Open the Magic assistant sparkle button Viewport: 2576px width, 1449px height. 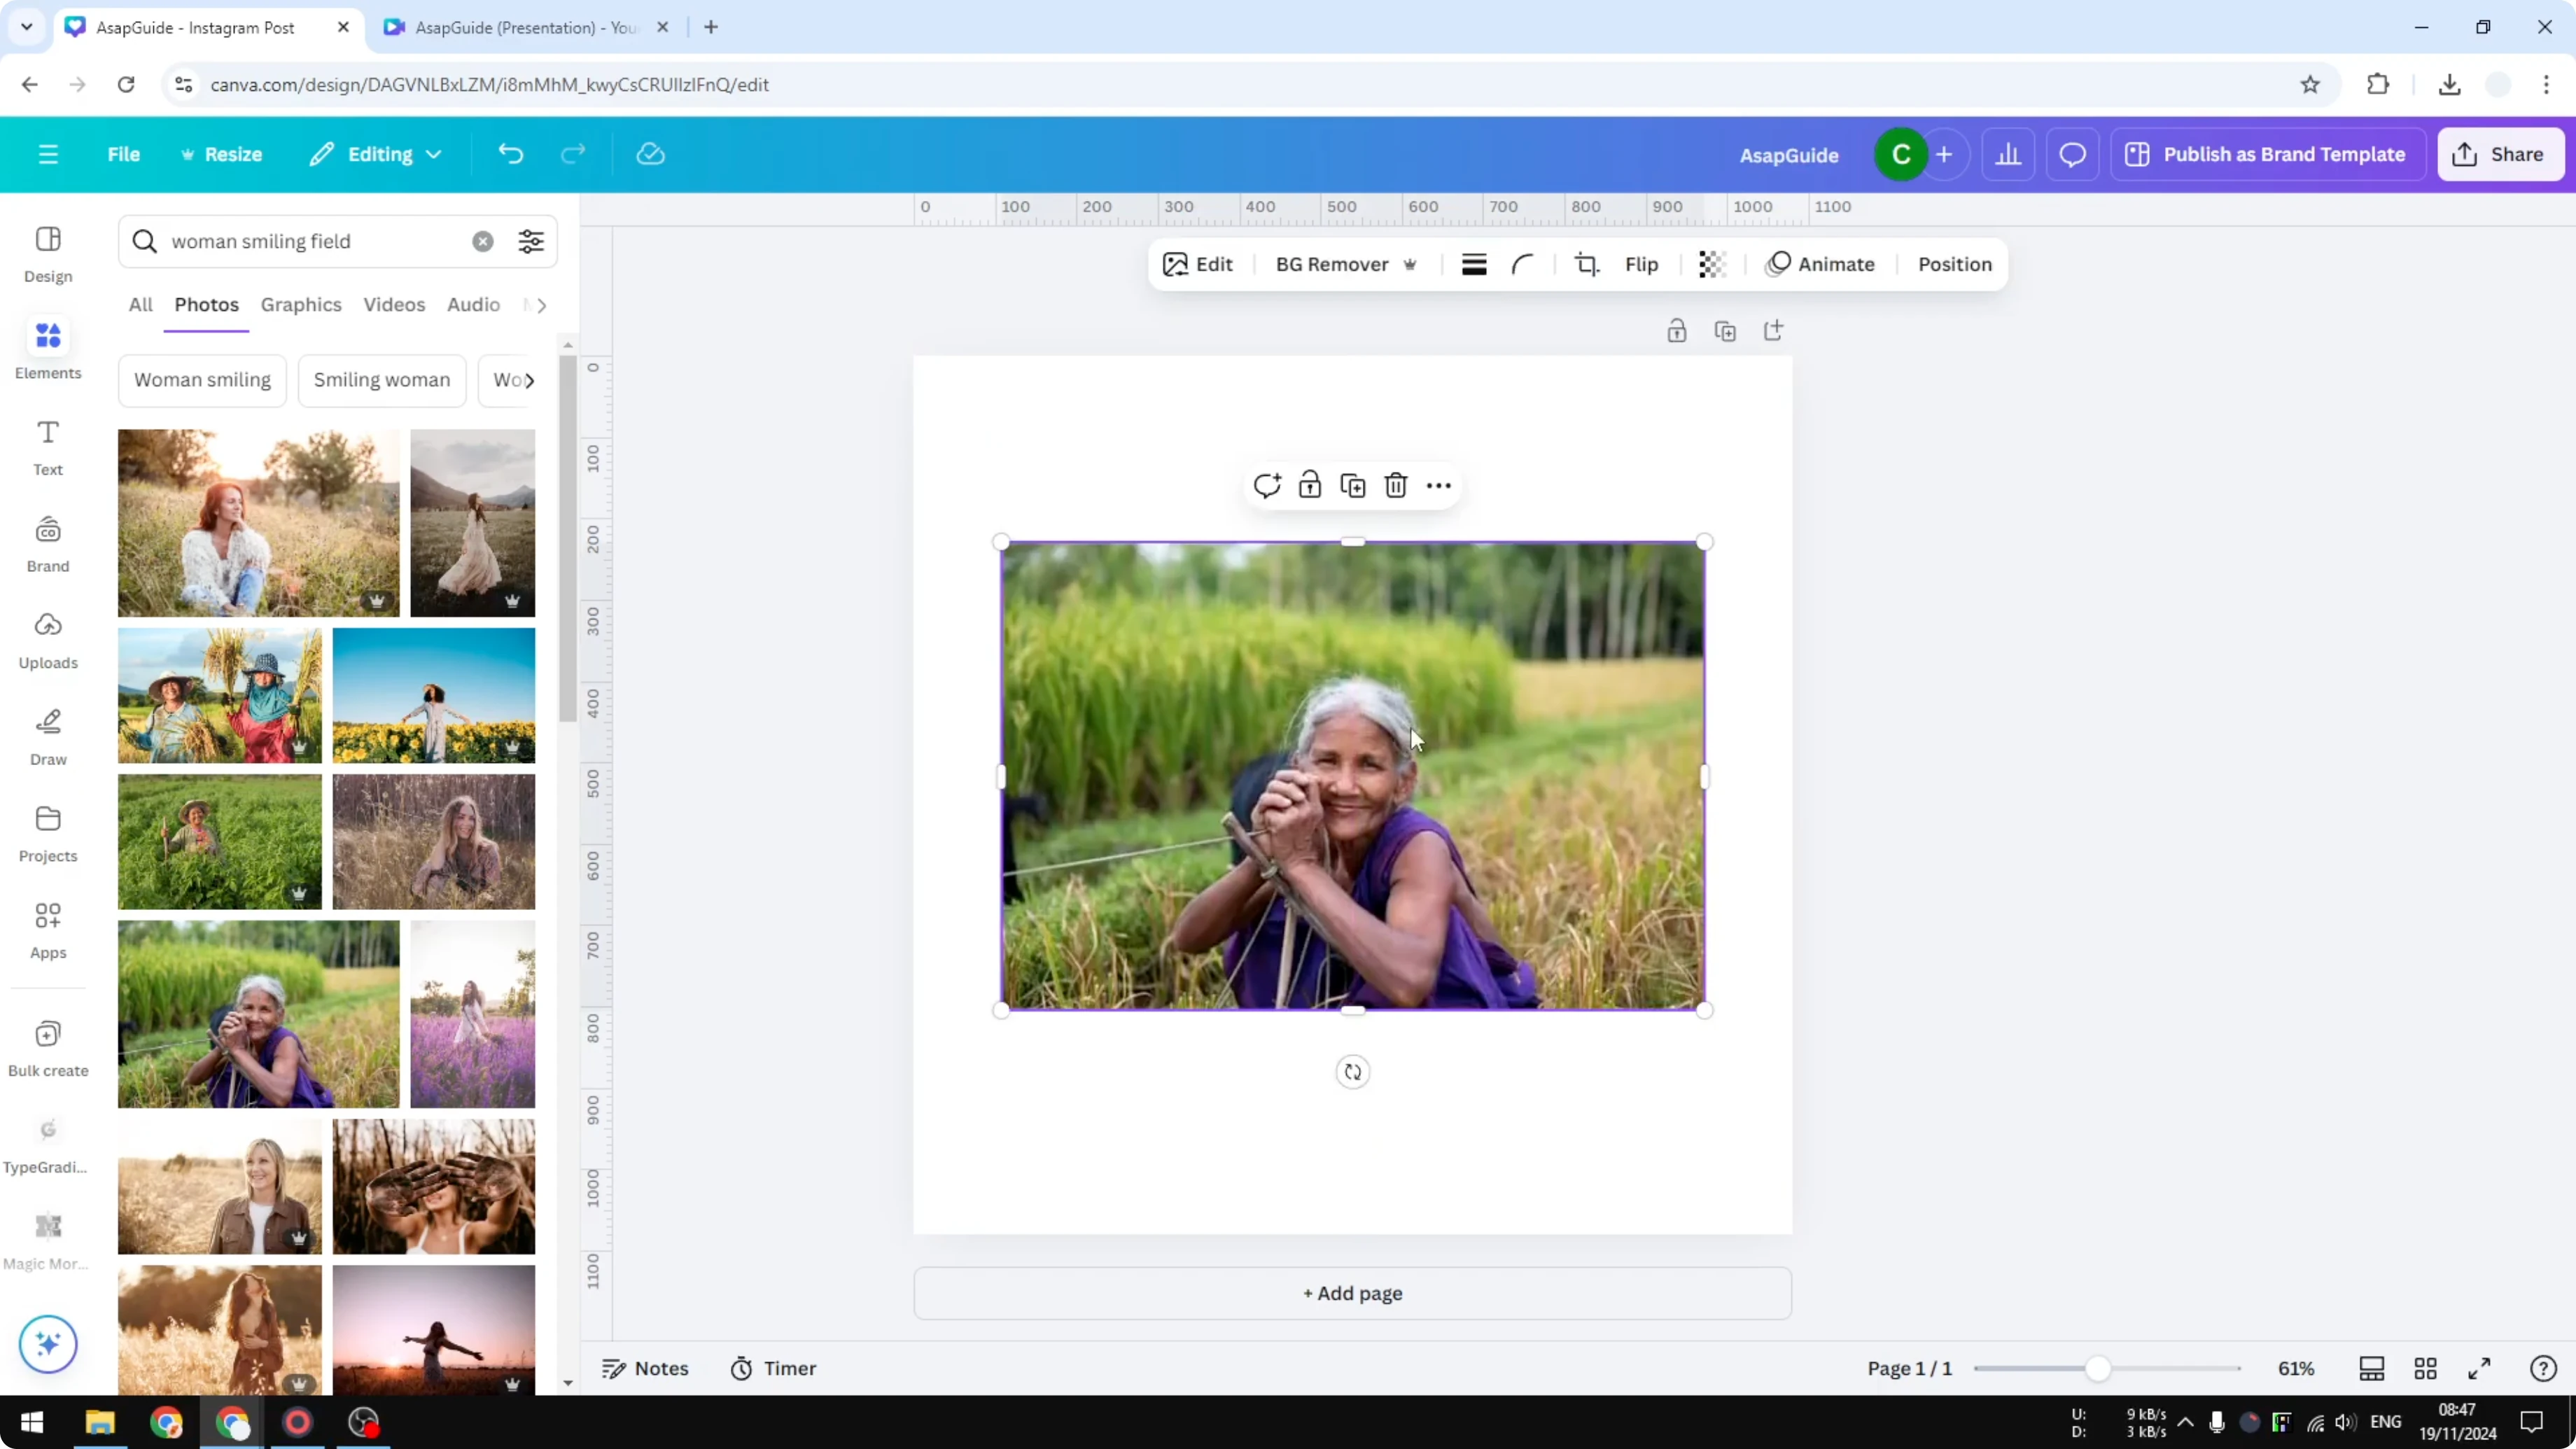pos(48,1343)
